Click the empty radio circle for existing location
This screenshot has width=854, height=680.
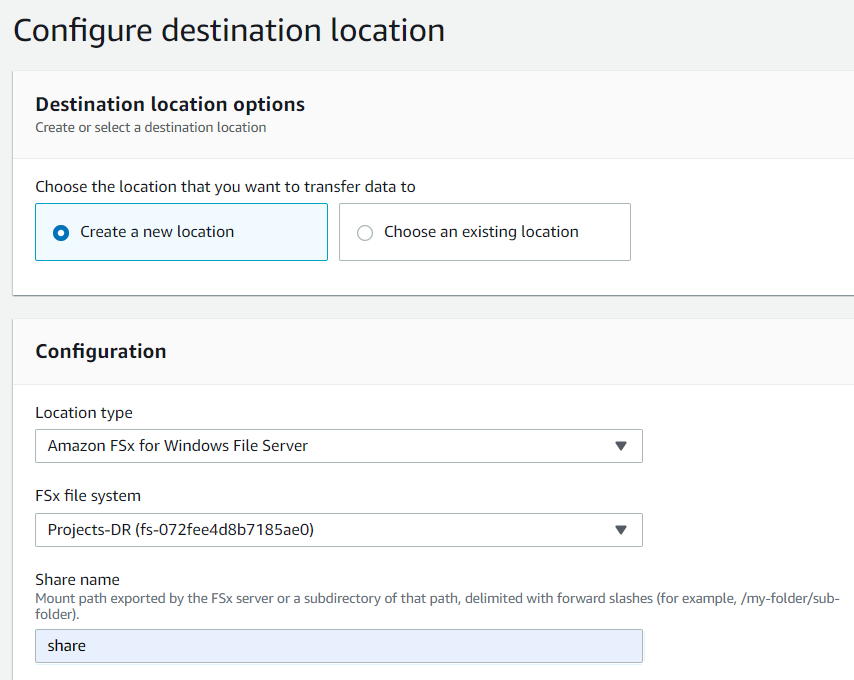[364, 231]
